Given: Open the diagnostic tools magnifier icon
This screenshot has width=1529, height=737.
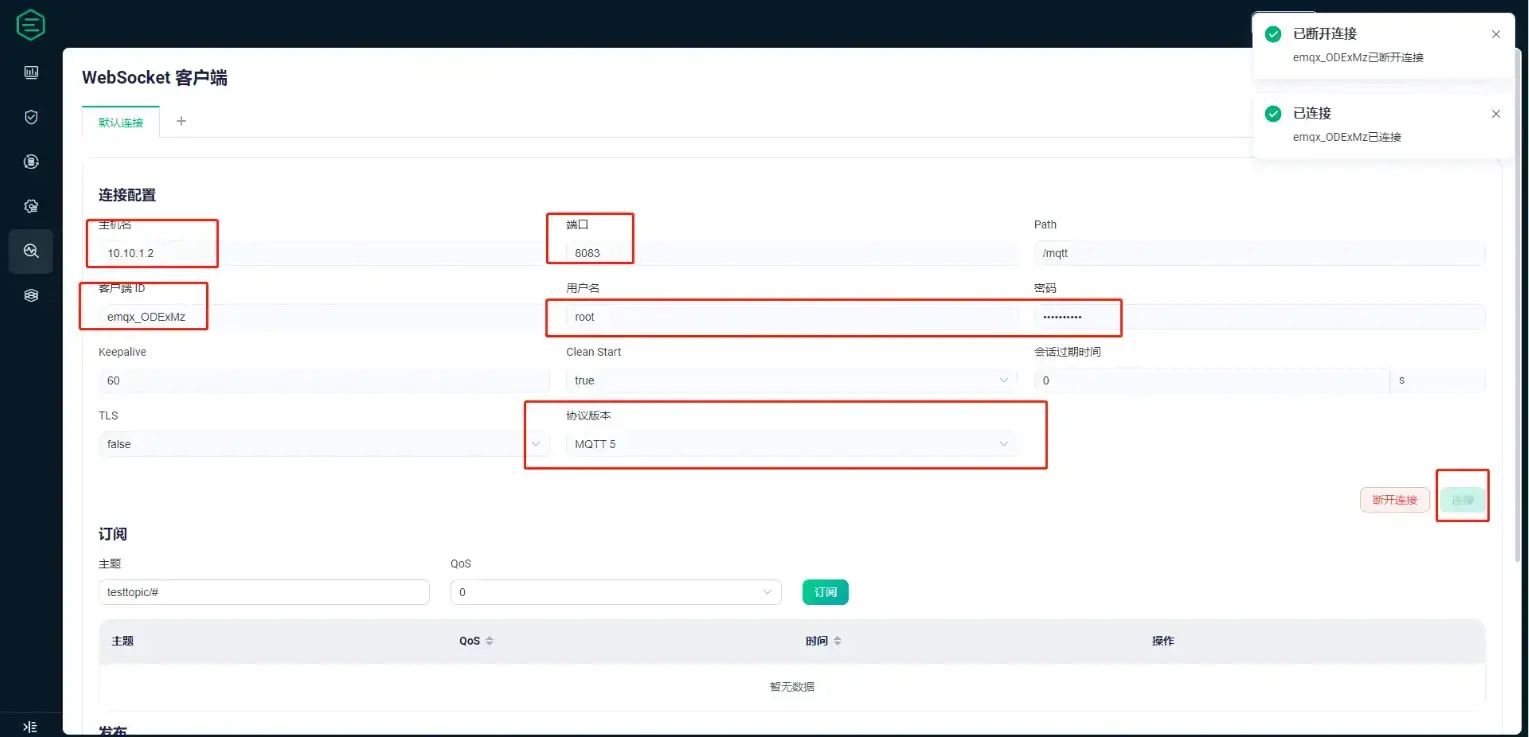Looking at the screenshot, I should click(x=31, y=251).
